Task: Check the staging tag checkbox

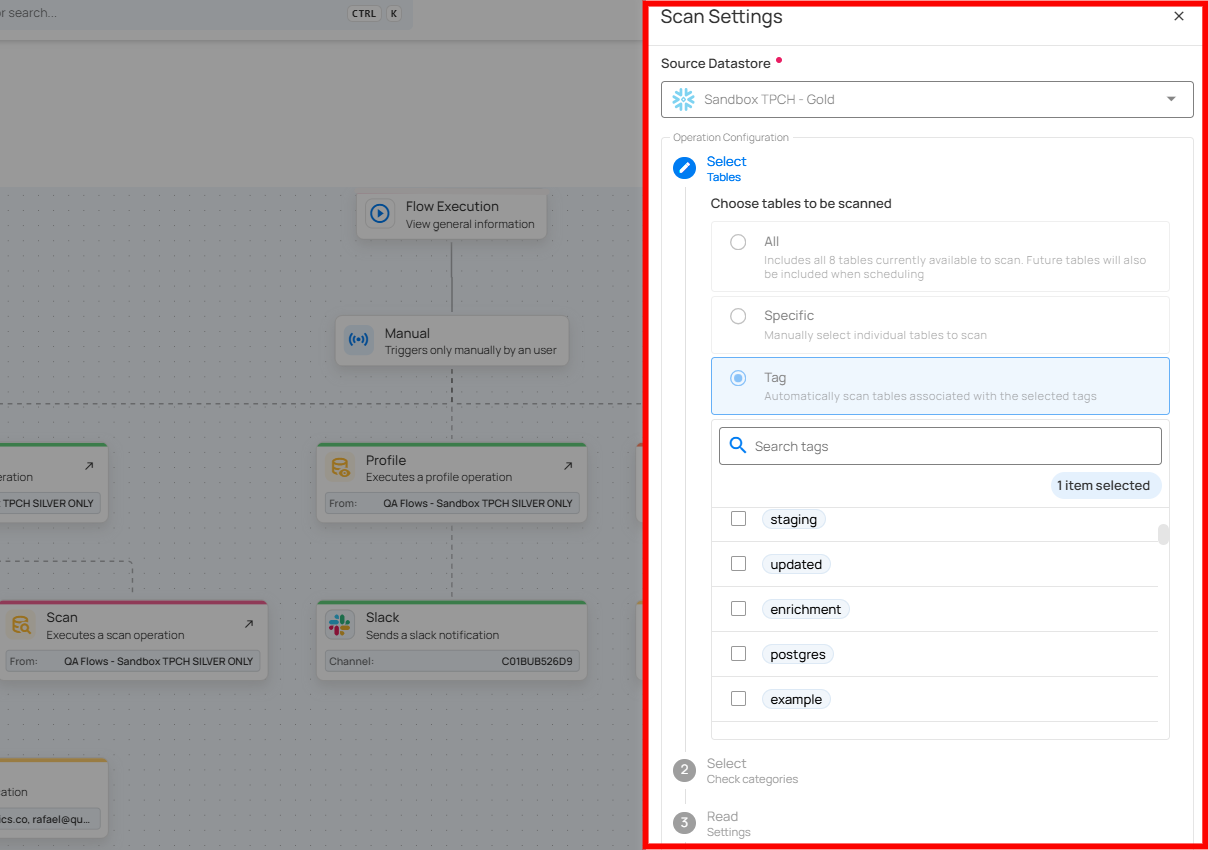Action: click(738, 519)
